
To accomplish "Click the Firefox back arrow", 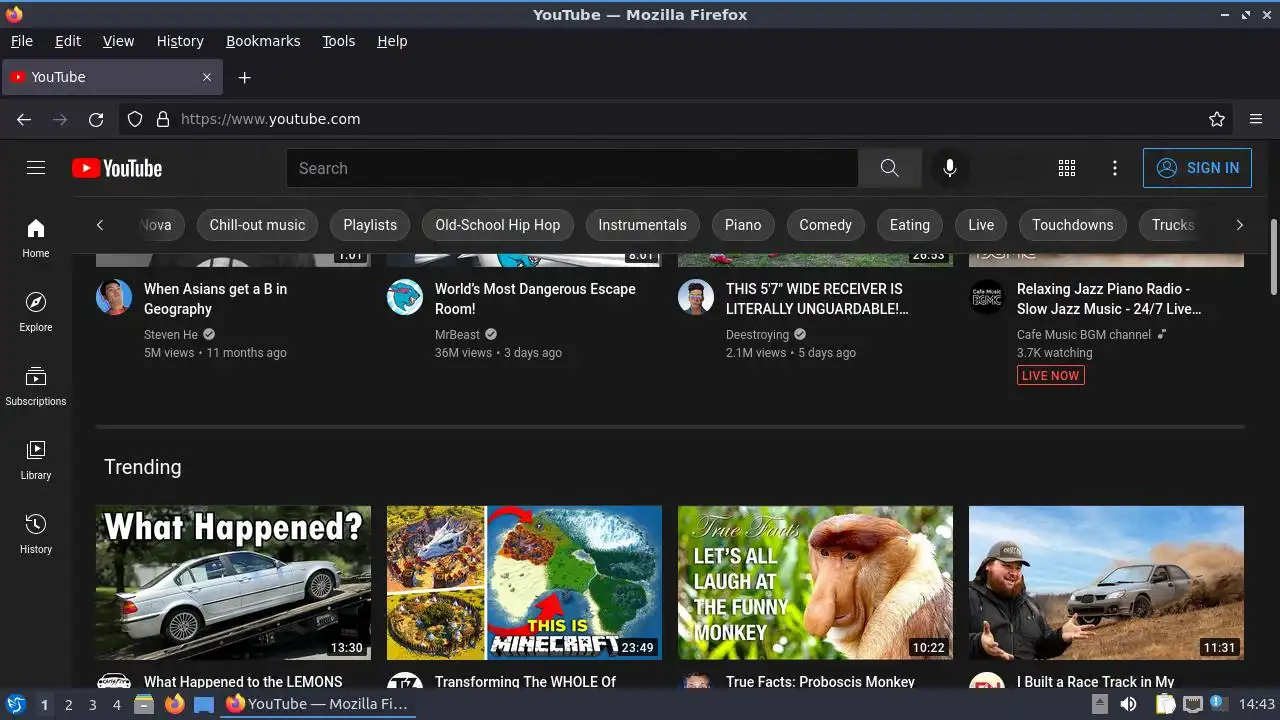I will click(x=24, y=119).
